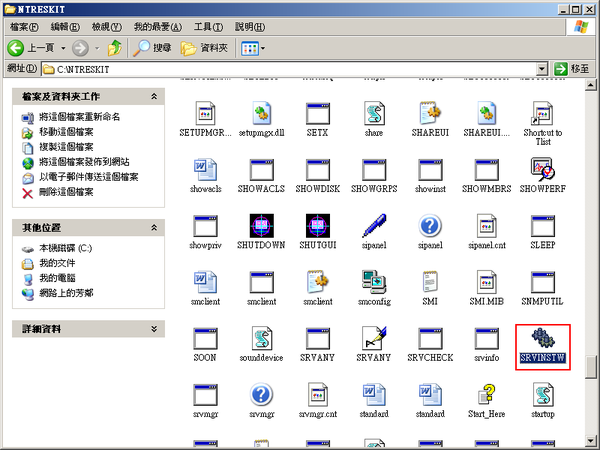
Task: Select the SLEEP executable icon
Action: point(543,226)
